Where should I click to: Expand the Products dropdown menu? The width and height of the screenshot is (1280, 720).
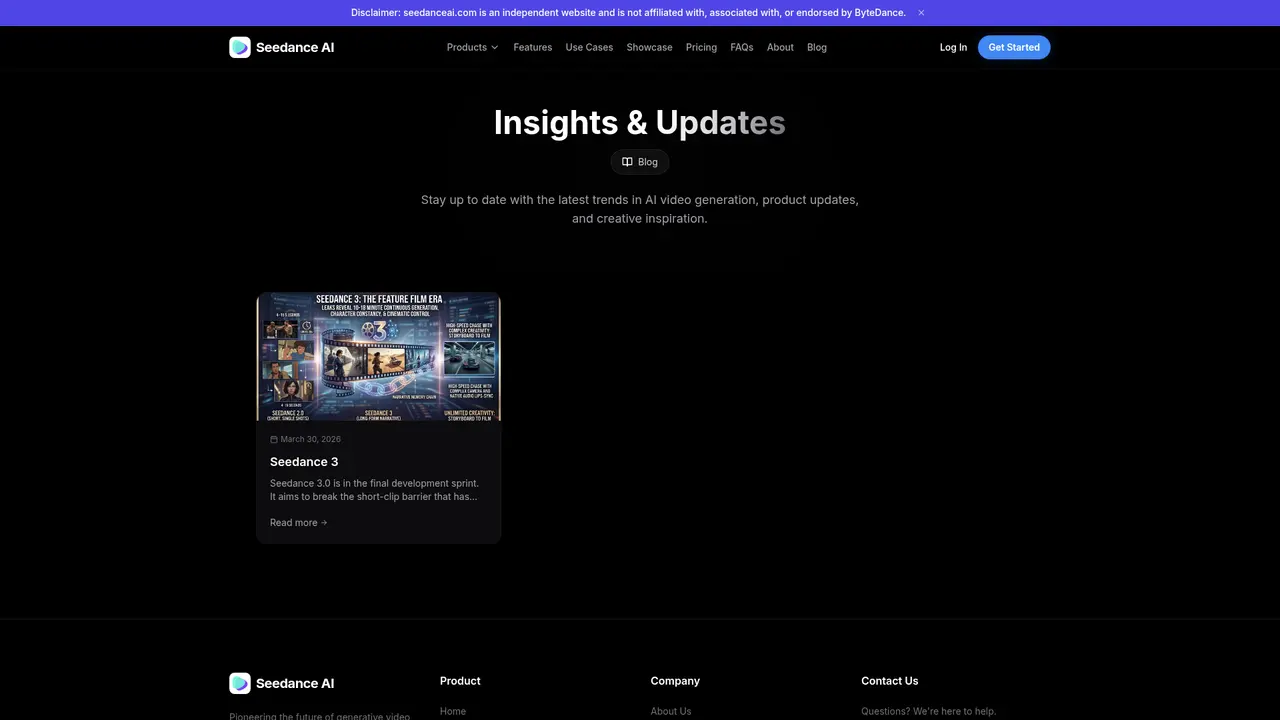click(x=472, y=47)
